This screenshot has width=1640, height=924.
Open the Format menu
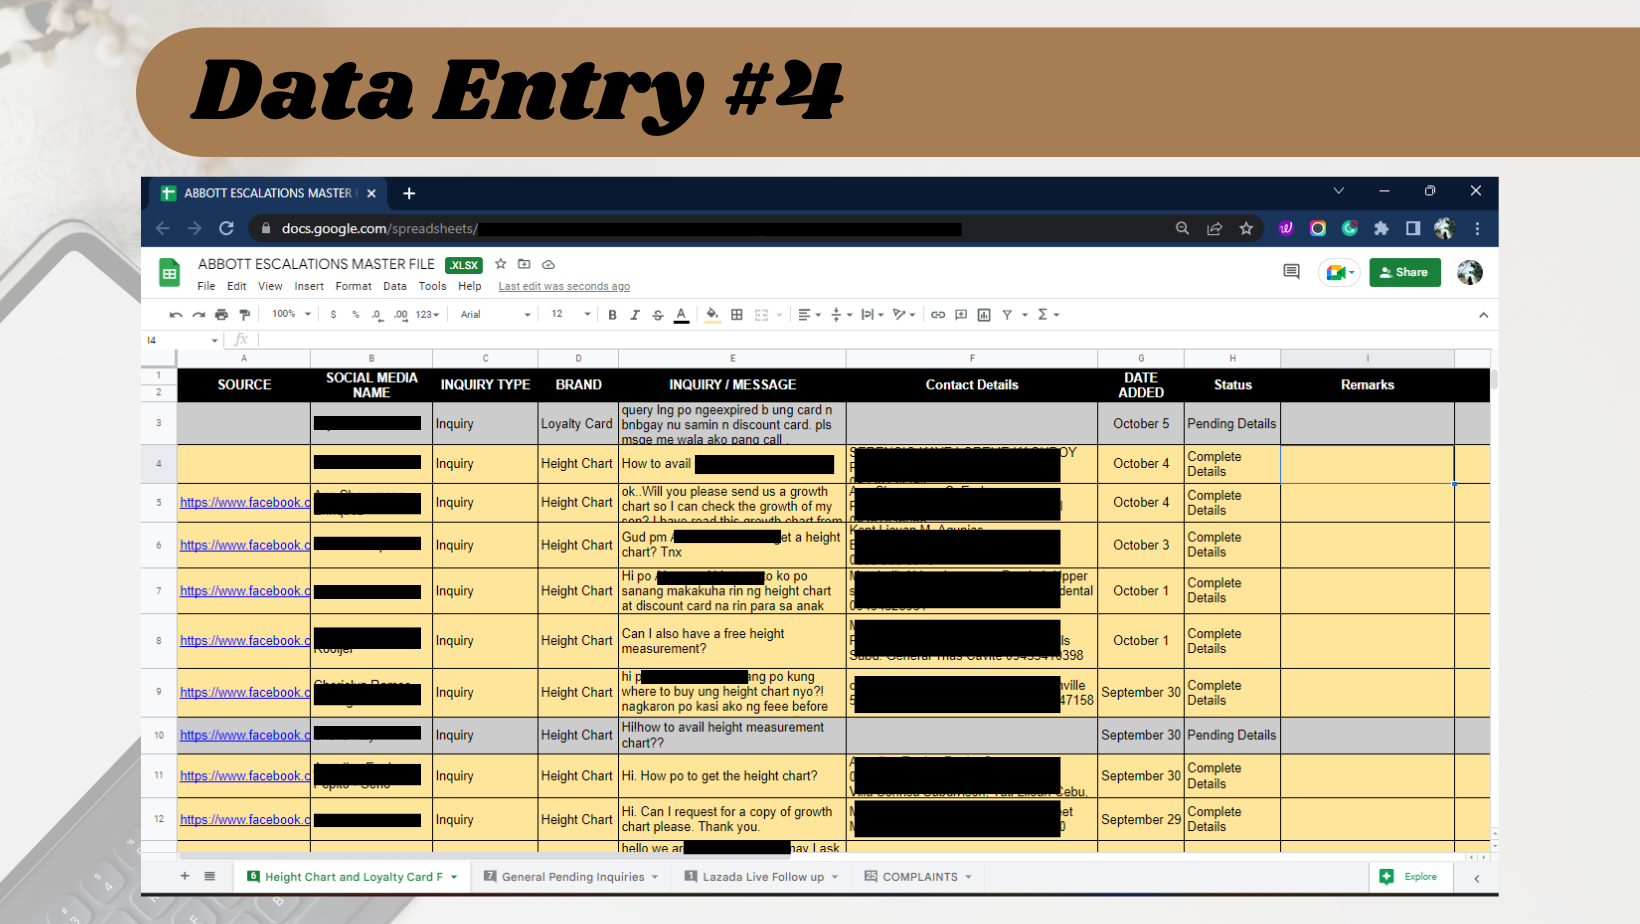pyautogui.click(x=354, y=286)
